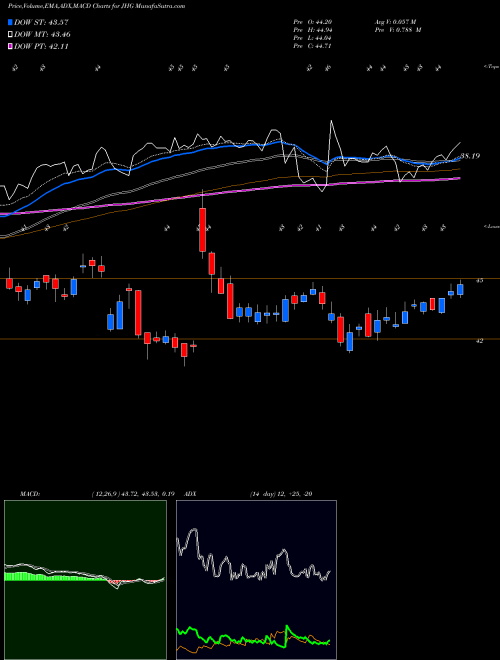Viewport: 500px width, 660px height.
Task: Select the DOW MT: 43.46 label
Action: tap(43, 35)
